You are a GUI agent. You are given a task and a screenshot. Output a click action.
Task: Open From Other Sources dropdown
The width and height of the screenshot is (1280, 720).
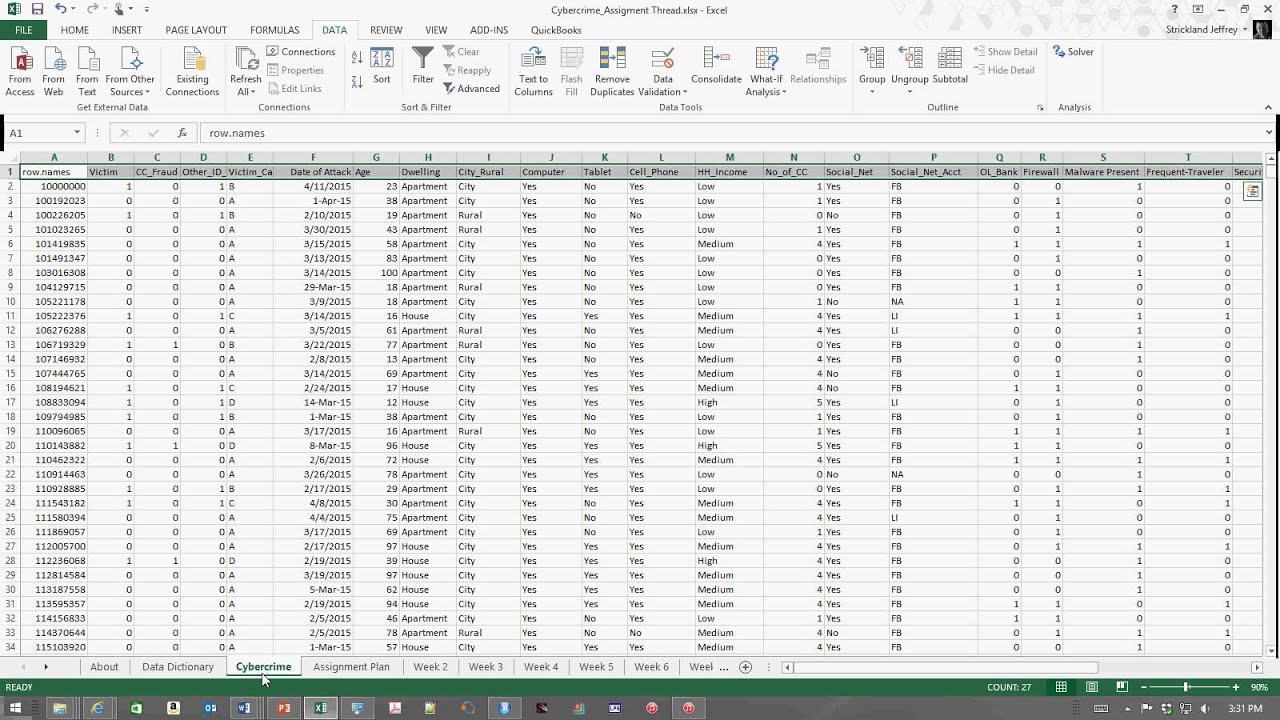coord(130,71)
